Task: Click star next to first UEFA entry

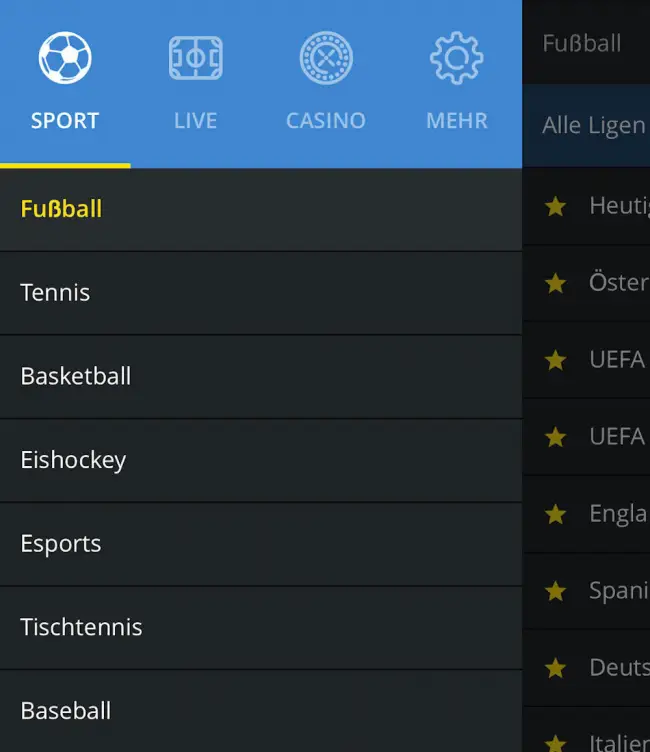Action: tap(555, 360)
